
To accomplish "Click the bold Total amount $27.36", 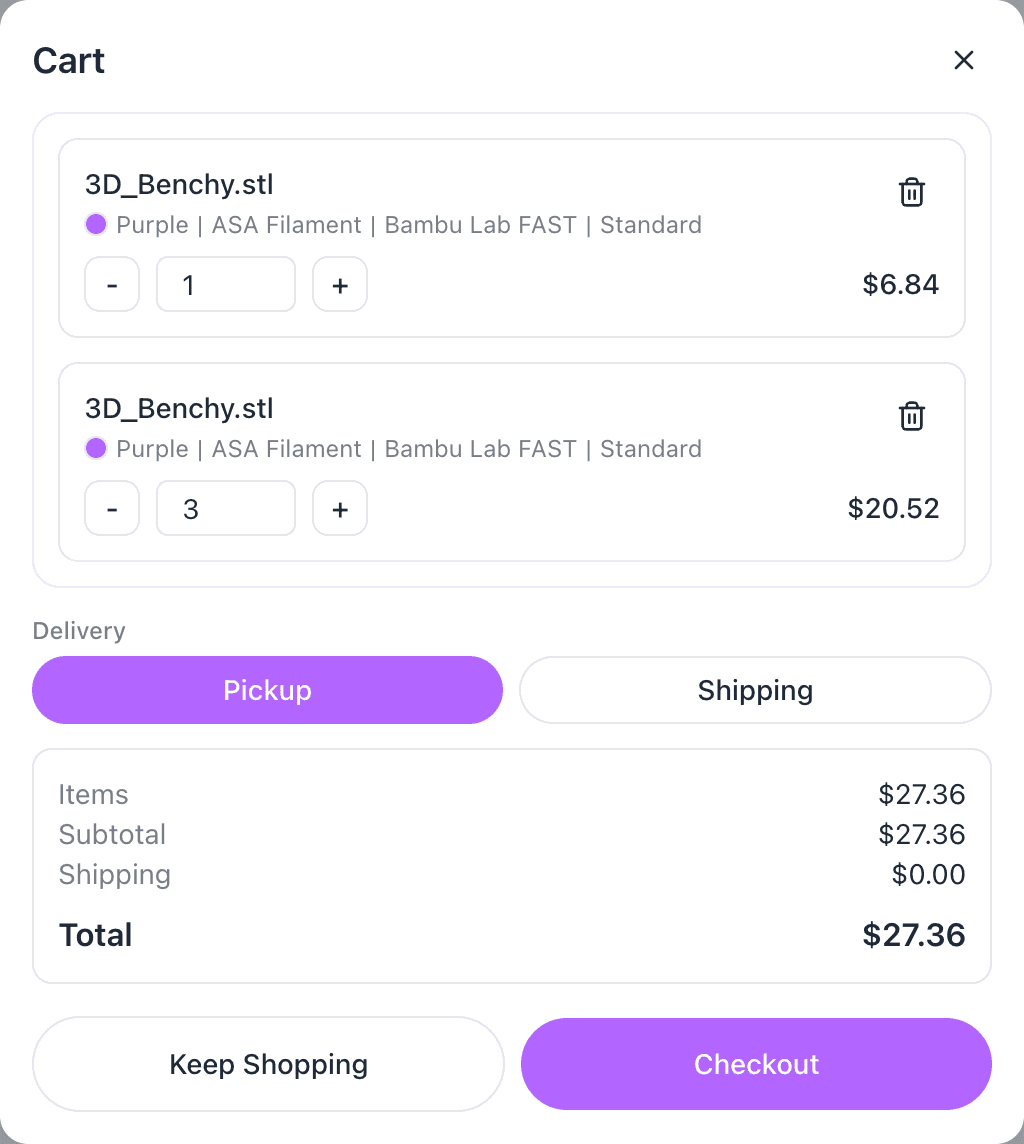I will click(913, 935).
